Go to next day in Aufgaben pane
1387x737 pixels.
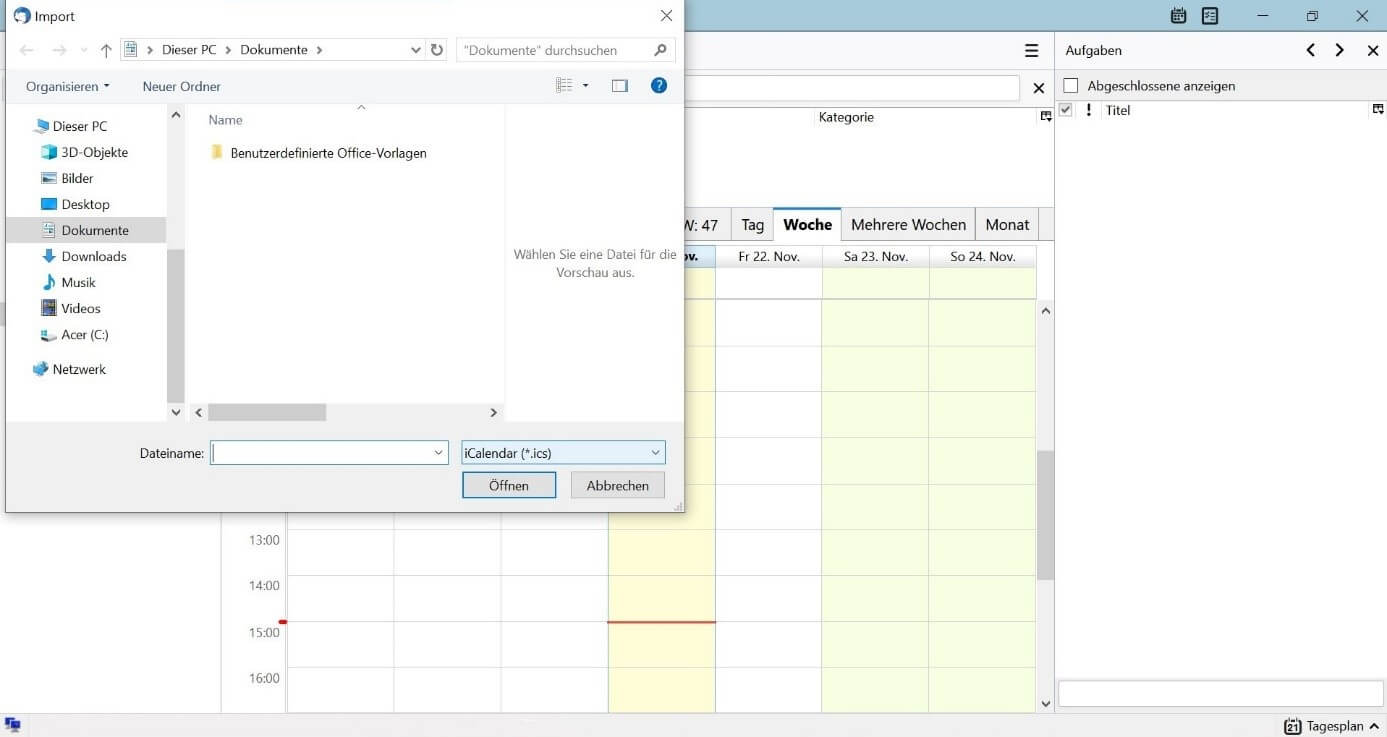point(1340,50)
